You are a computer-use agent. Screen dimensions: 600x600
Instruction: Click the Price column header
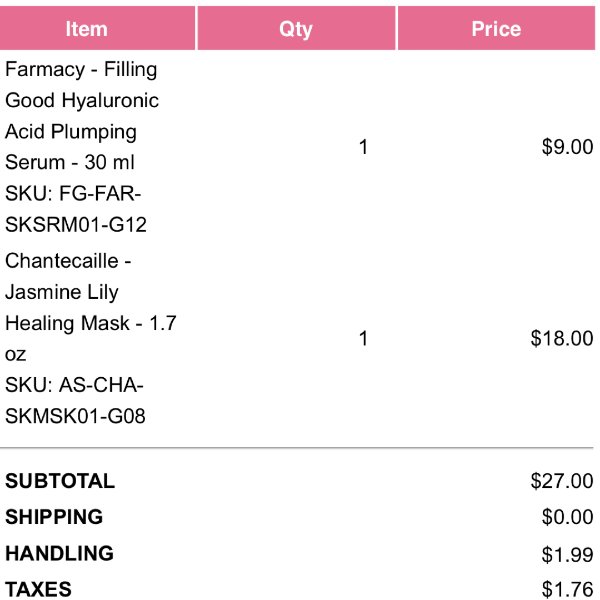496,28
